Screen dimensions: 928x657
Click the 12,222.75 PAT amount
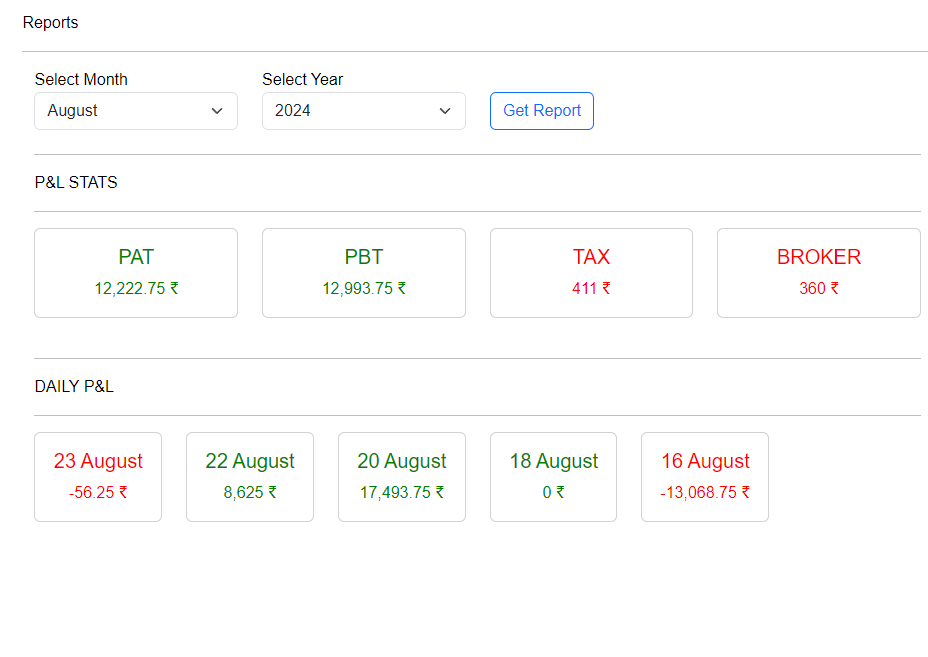[x=135, y=288]
